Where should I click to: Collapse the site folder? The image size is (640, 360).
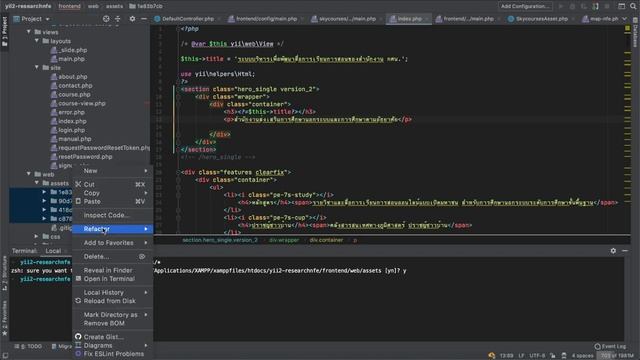pos(37,67)
